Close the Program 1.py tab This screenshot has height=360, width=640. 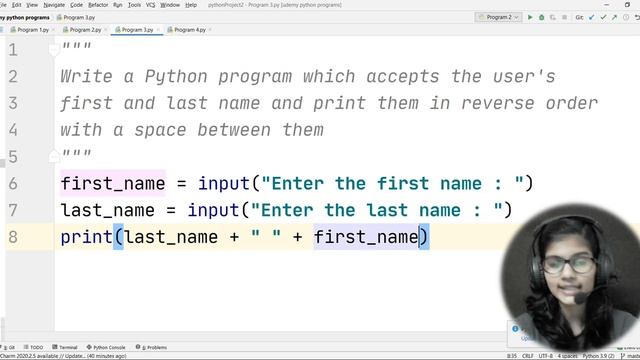pyautogui.click(x=53, y=30)
